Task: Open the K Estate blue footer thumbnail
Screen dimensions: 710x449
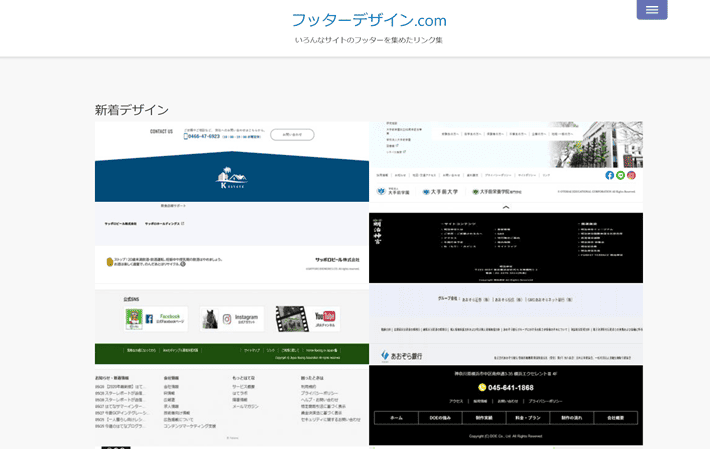Action: pyautogui.click(x=232, y=162)
